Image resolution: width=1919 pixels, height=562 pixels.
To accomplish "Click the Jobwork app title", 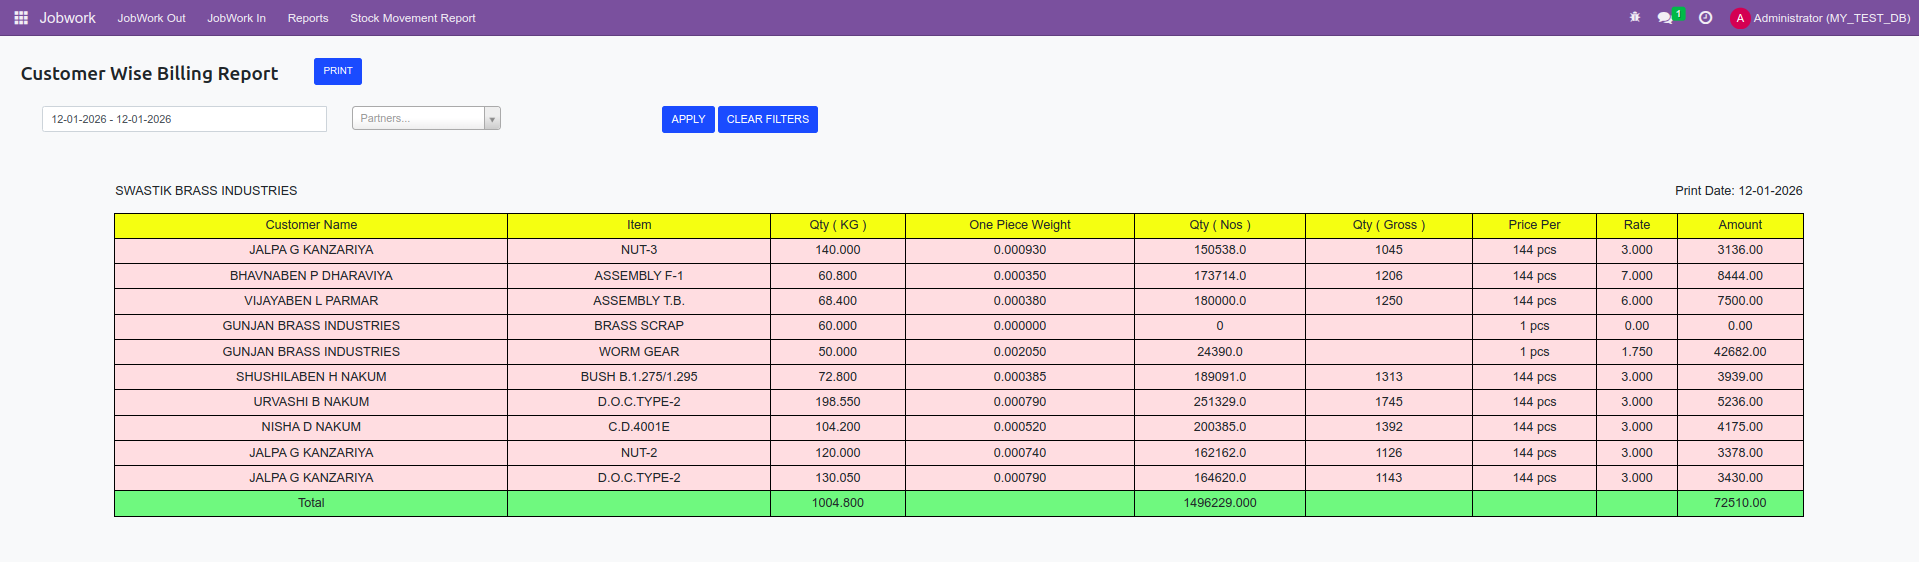I will (x=68, y=18).
